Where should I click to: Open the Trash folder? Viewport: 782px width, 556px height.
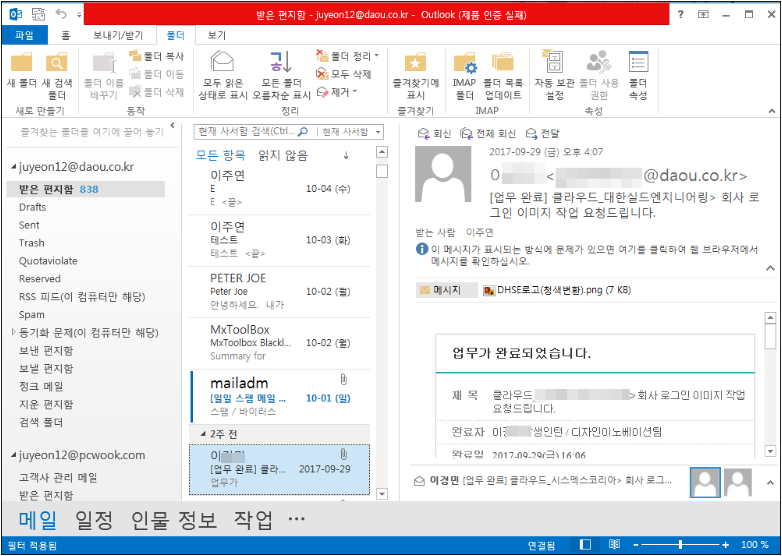pos(31,243)
